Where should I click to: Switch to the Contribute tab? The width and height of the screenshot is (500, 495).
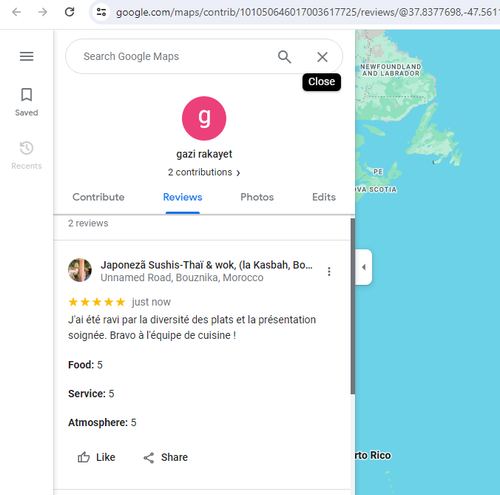pos(98,197)
